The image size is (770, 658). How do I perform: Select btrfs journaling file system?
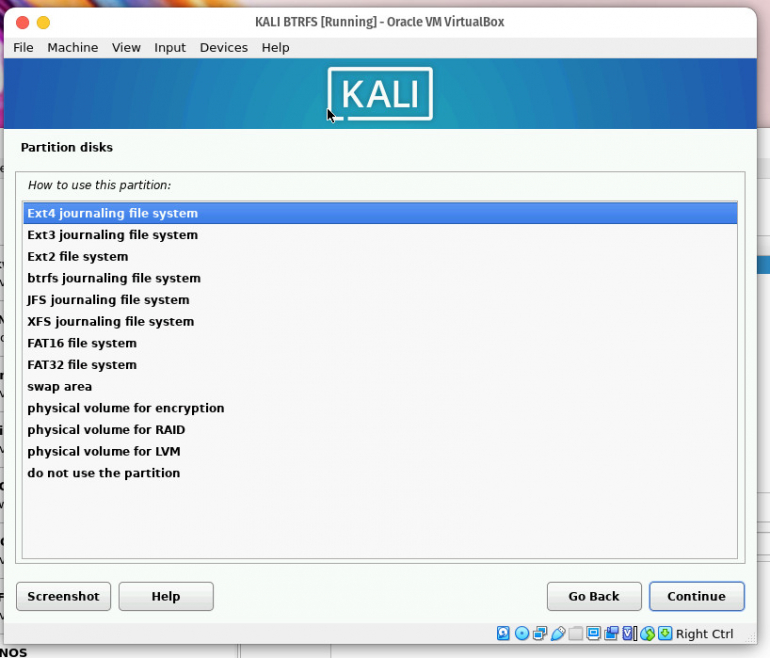pos(380,278)
